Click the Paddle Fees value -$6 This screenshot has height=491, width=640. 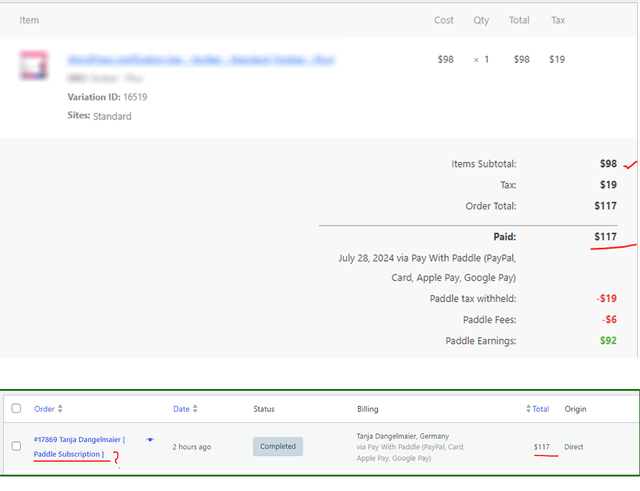[x=609, y=320]
